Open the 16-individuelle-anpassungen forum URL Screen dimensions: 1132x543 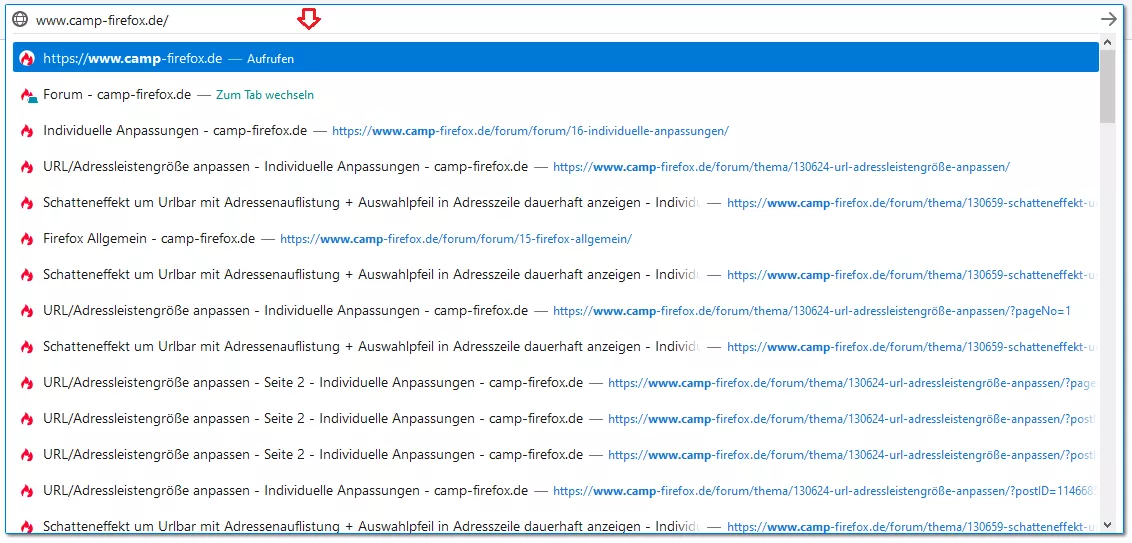(x=530, y=131)
